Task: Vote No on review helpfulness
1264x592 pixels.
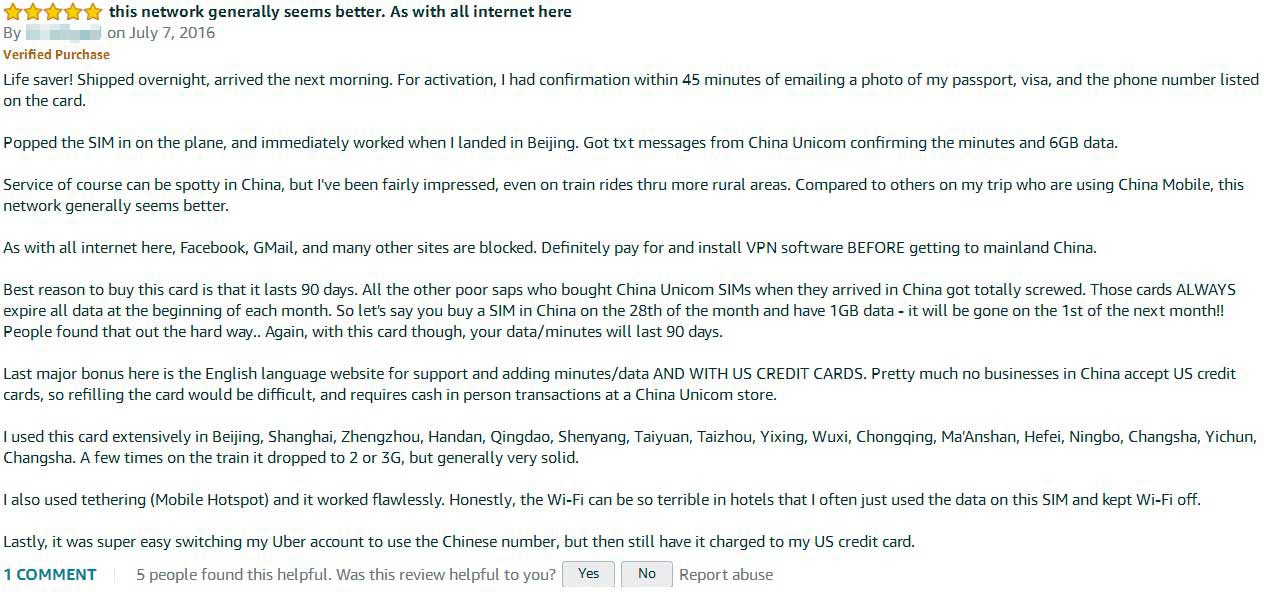Action: [647, 574]
